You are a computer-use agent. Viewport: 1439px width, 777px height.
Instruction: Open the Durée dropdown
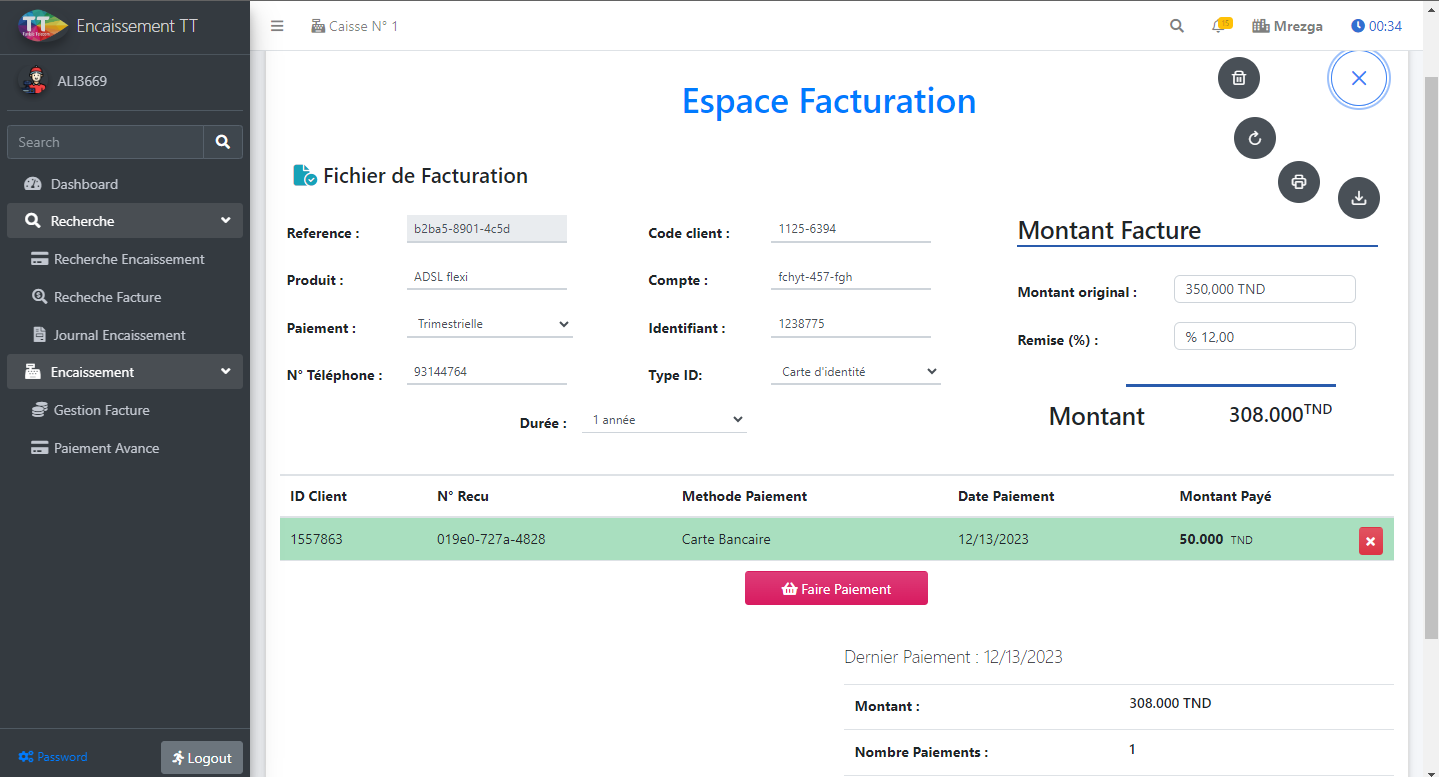pyautogui.click(x=664, y=420)
